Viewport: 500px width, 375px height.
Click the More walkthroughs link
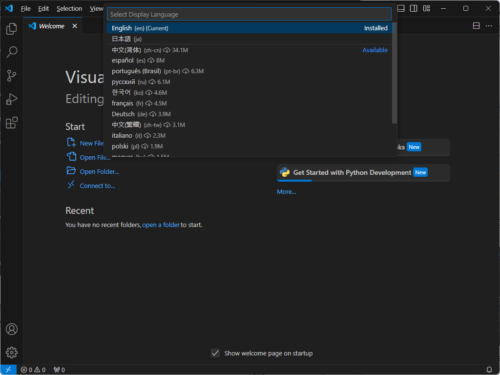286,192
